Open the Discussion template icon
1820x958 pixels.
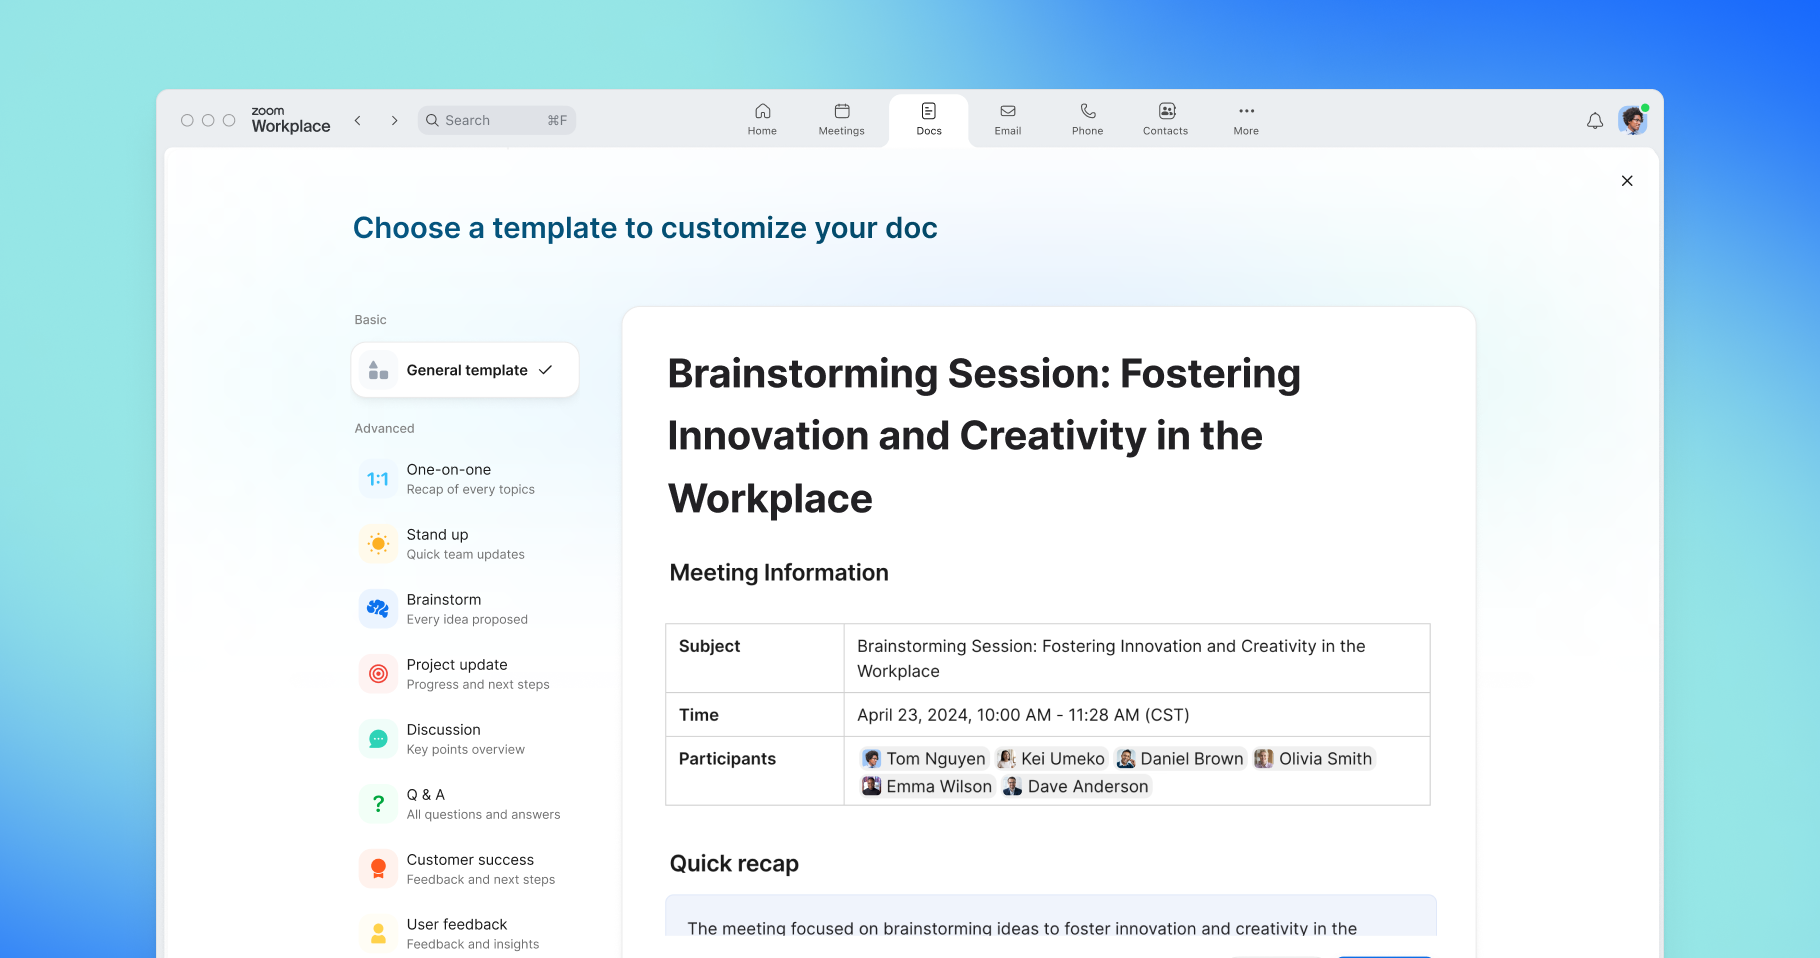tap(377, 738)
